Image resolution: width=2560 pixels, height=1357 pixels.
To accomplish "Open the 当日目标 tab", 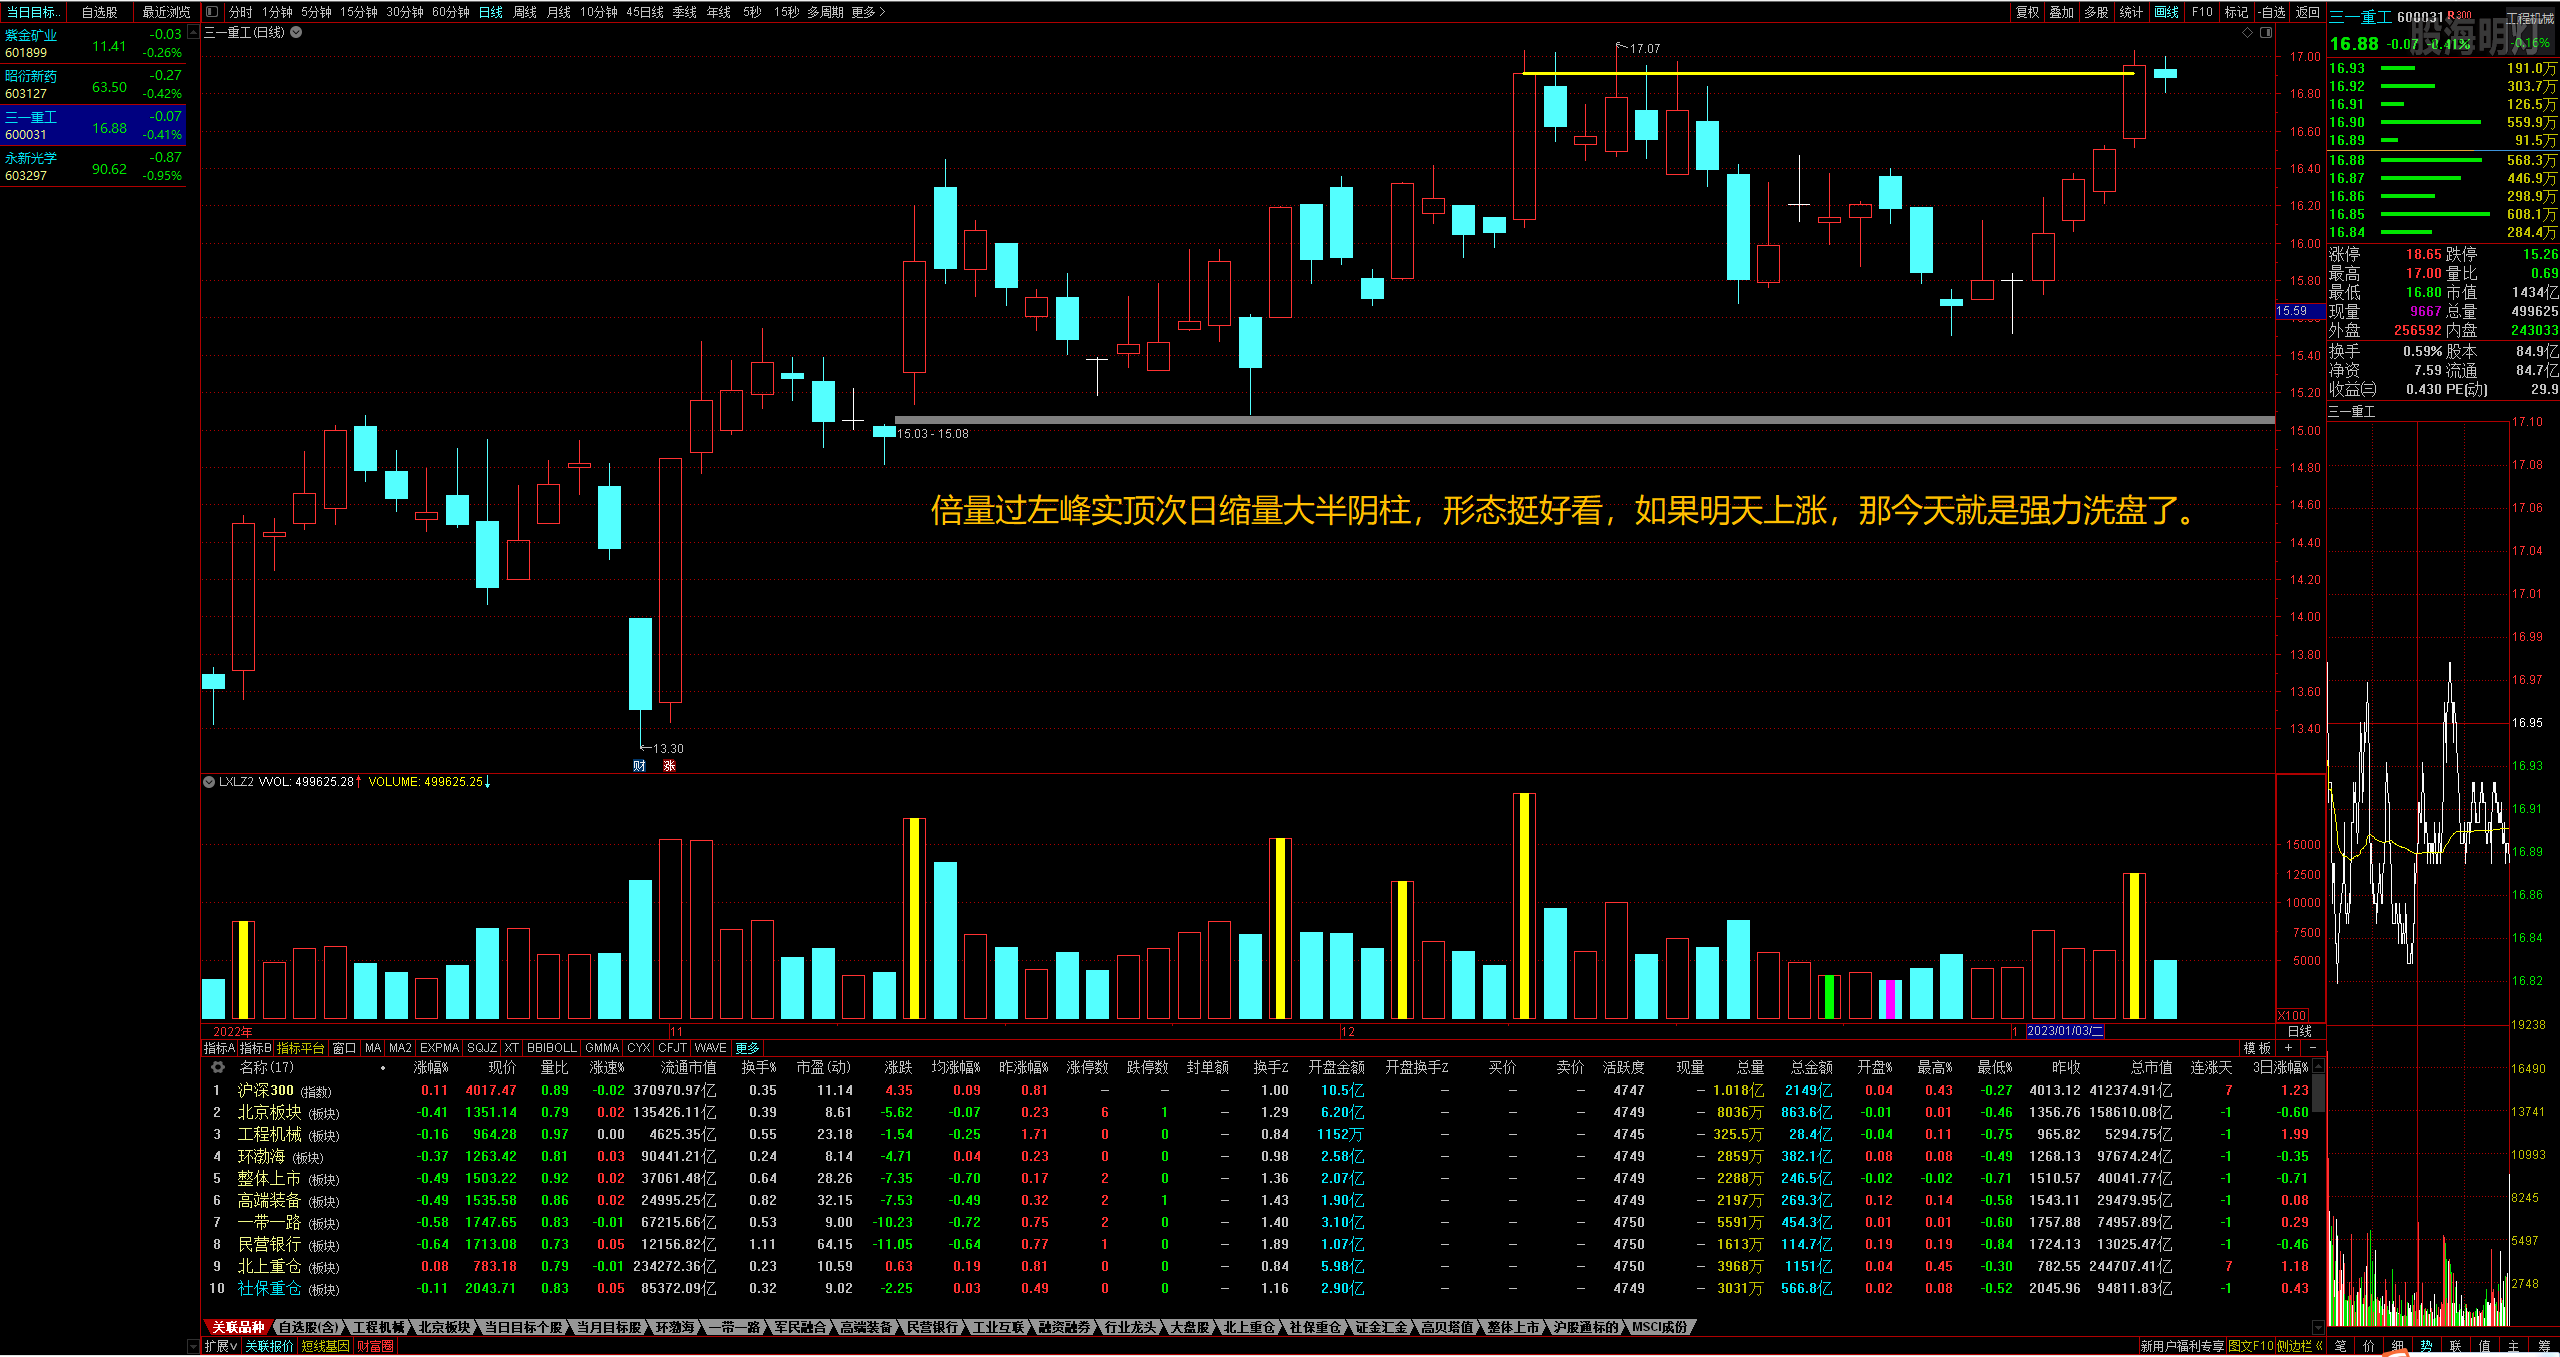I will tap(32, 12).
